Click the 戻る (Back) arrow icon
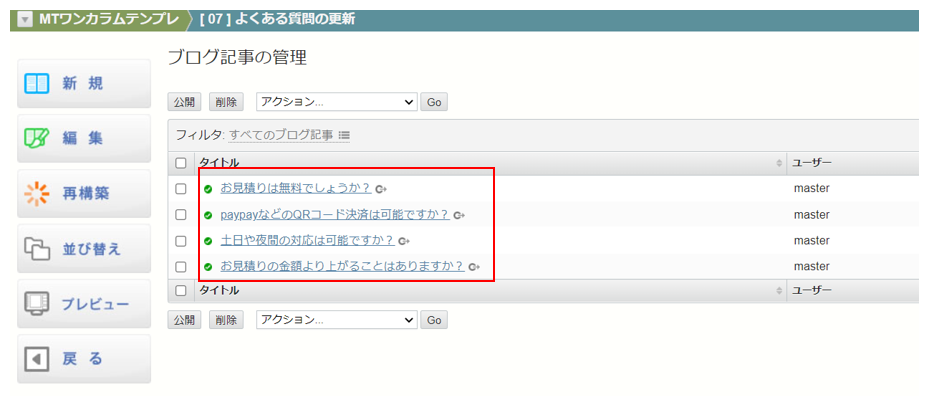 [37, 359]
